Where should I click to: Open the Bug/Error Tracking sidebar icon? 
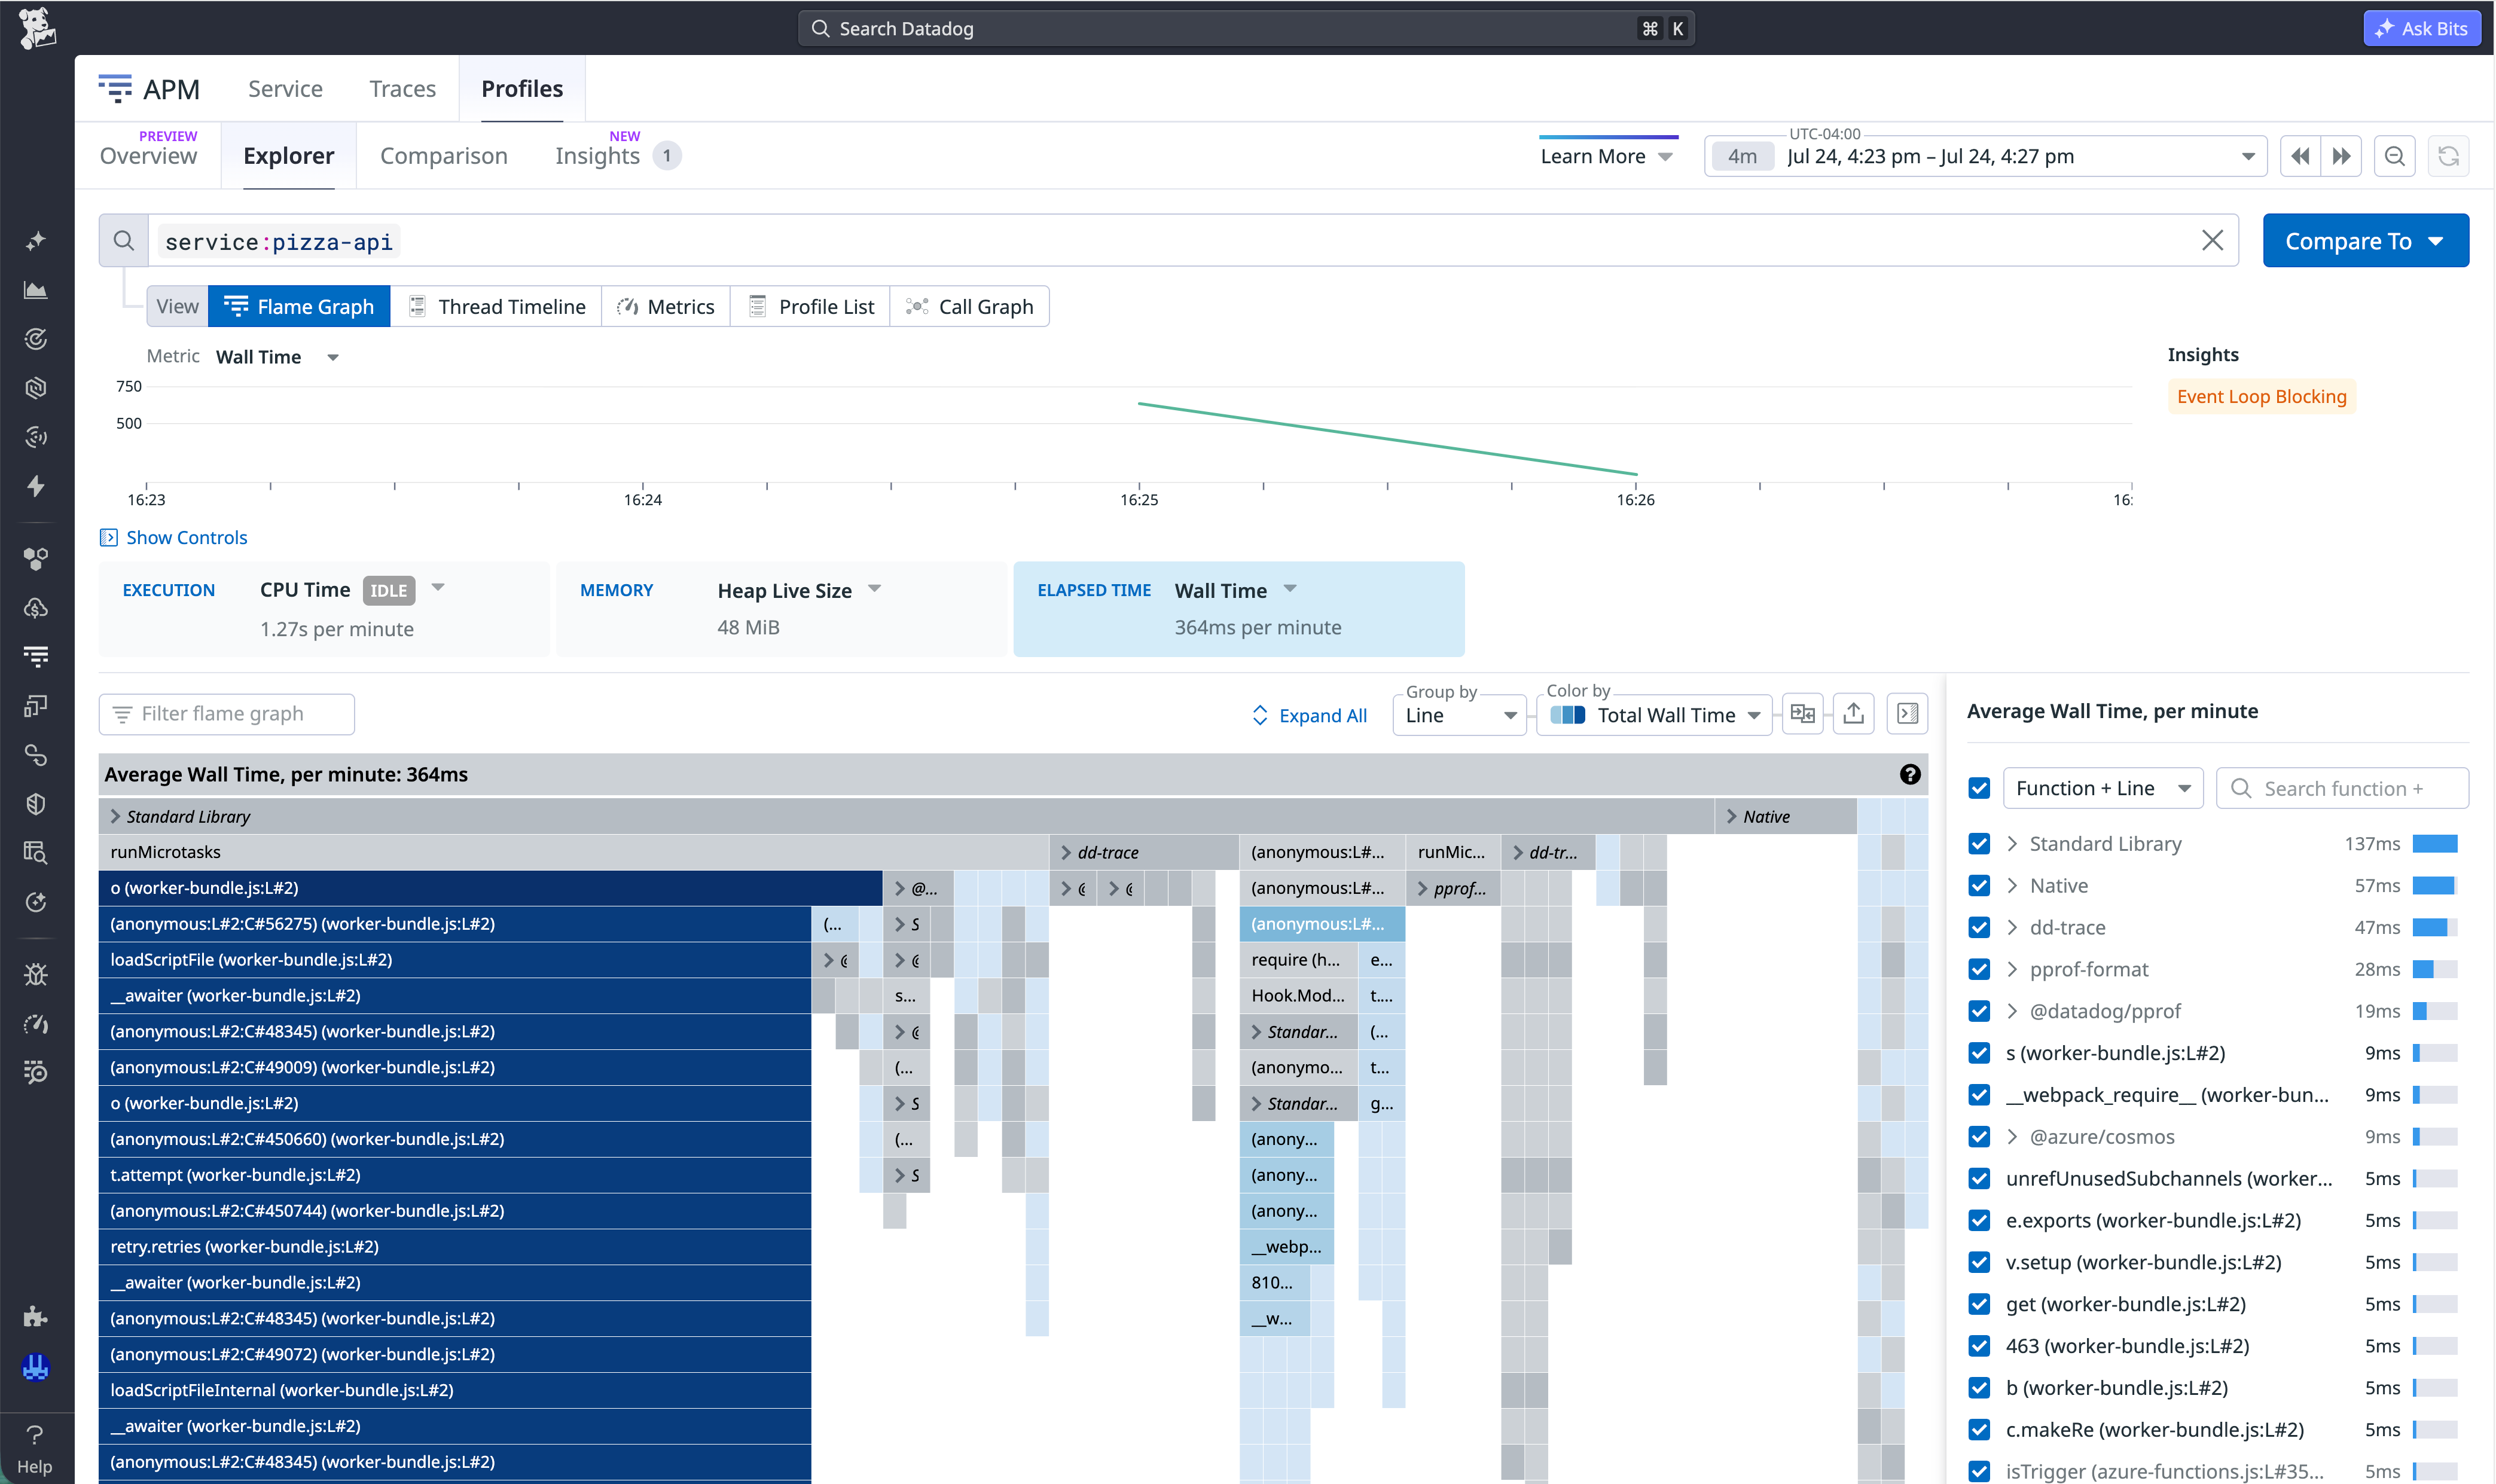pyautogui.click(x=36, y=974)
